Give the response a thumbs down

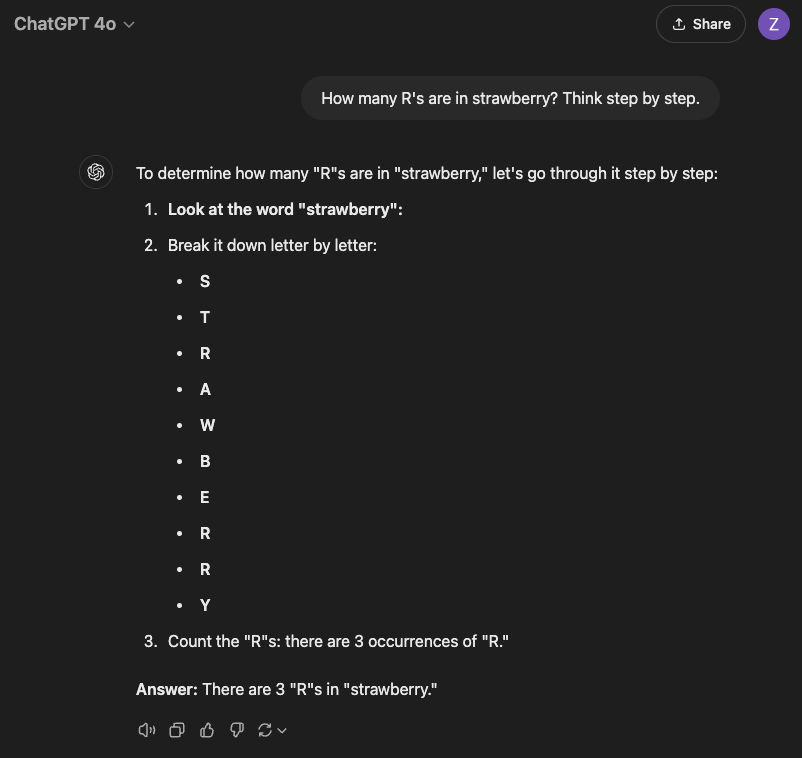[x=237, y=730]
